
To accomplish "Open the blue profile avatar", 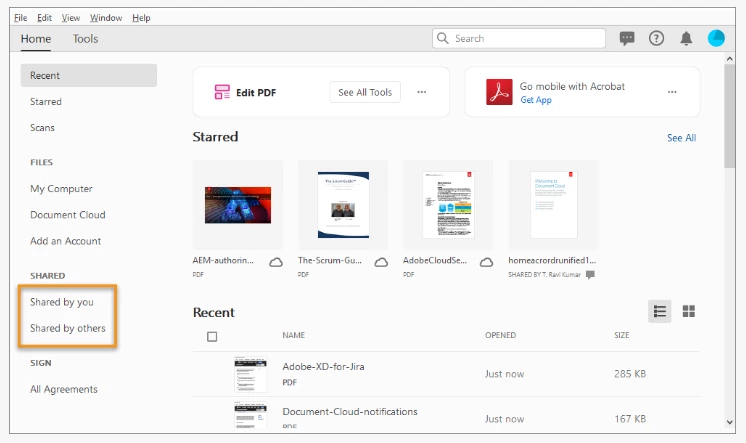I will pyautogui.click(x=716, y=38).
